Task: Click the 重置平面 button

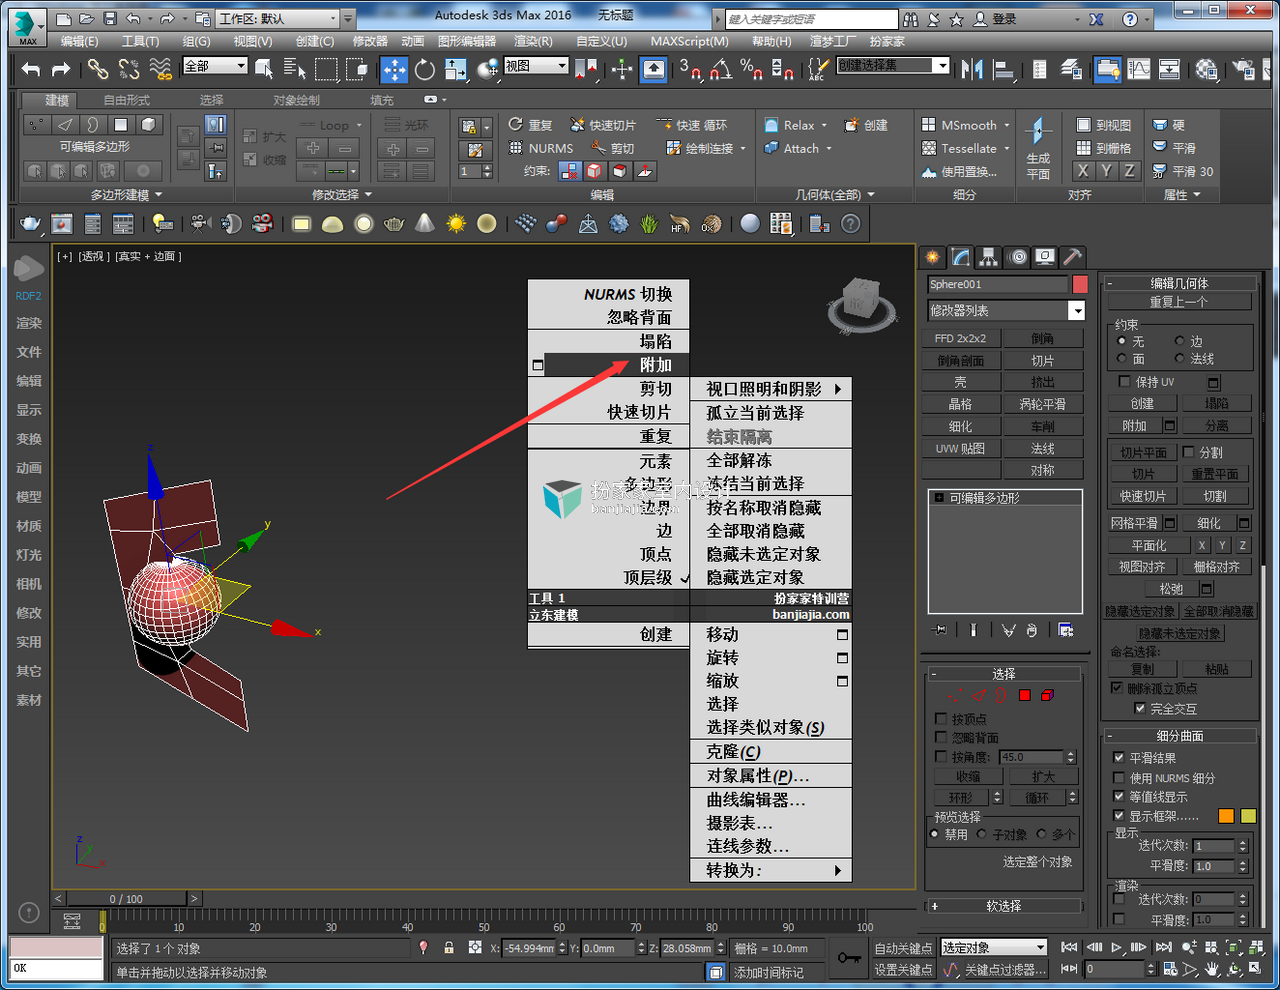Action: (x=1215, y=474)
